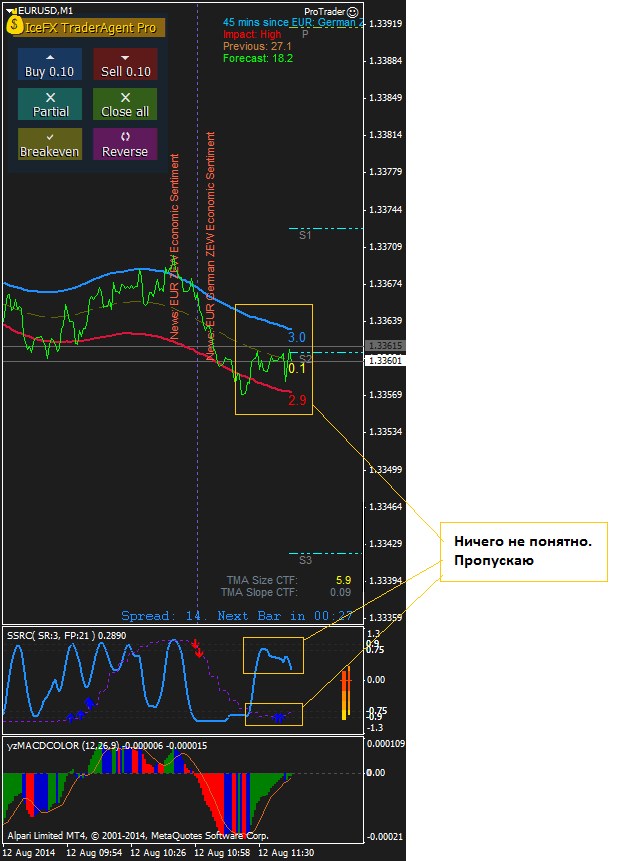Image resolution: width=636 pixels, height=861 pixels.
Task: Click the '12 Aug 11:30' time axis label
Action: pyautogui.click(x=286, y=853)
